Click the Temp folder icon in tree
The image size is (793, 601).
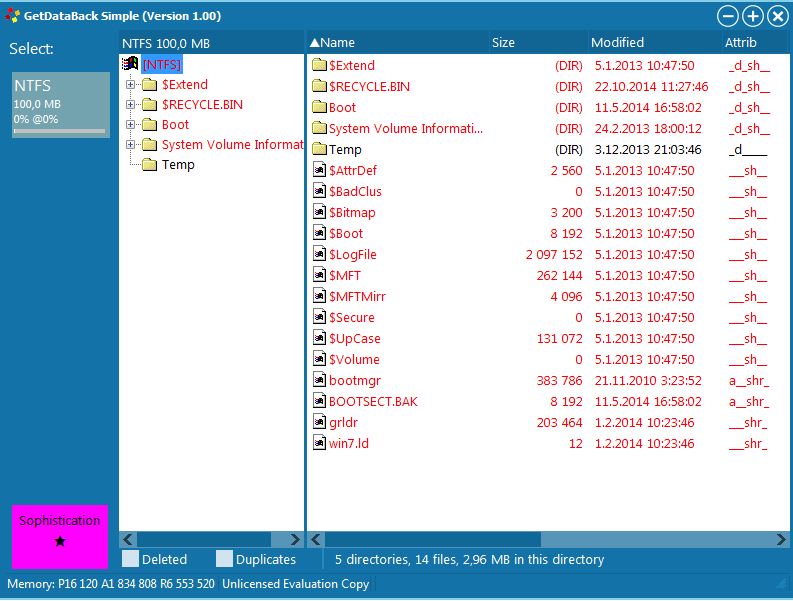pos(149,164)
